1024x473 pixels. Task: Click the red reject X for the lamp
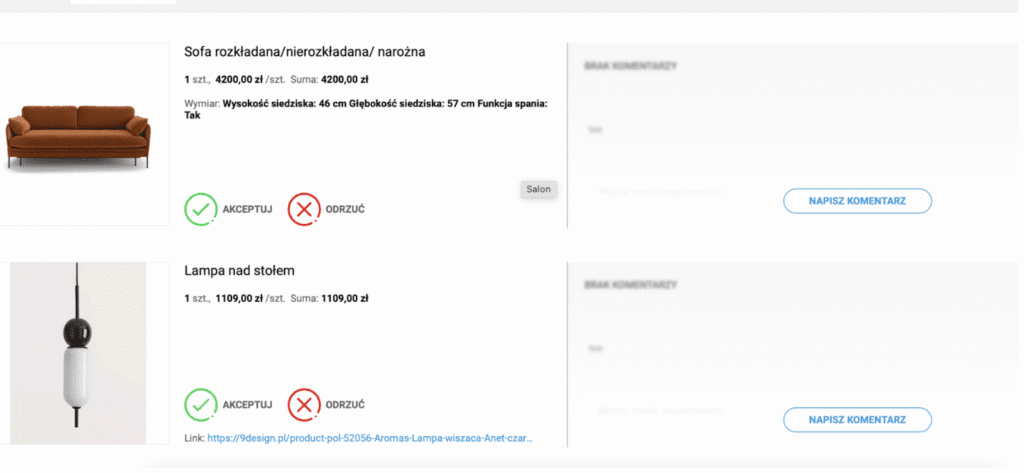pyautogui.click(x=304, y=404)
